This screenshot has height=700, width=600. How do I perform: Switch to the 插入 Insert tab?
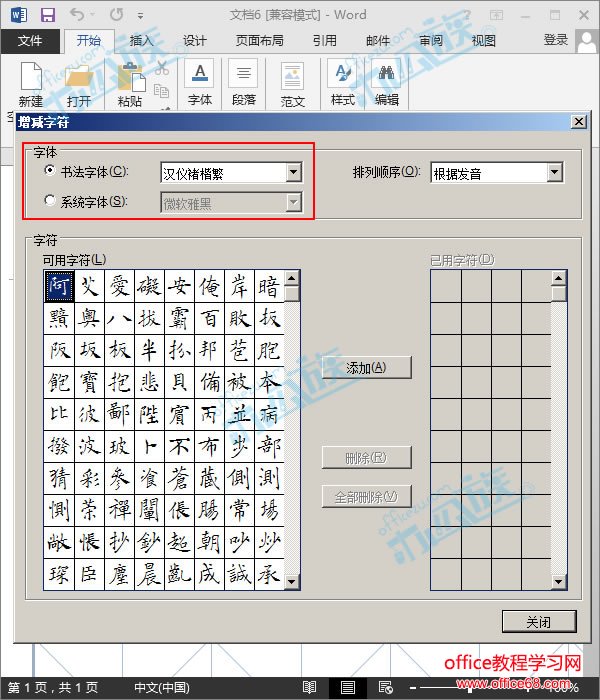tap(142, 41)
